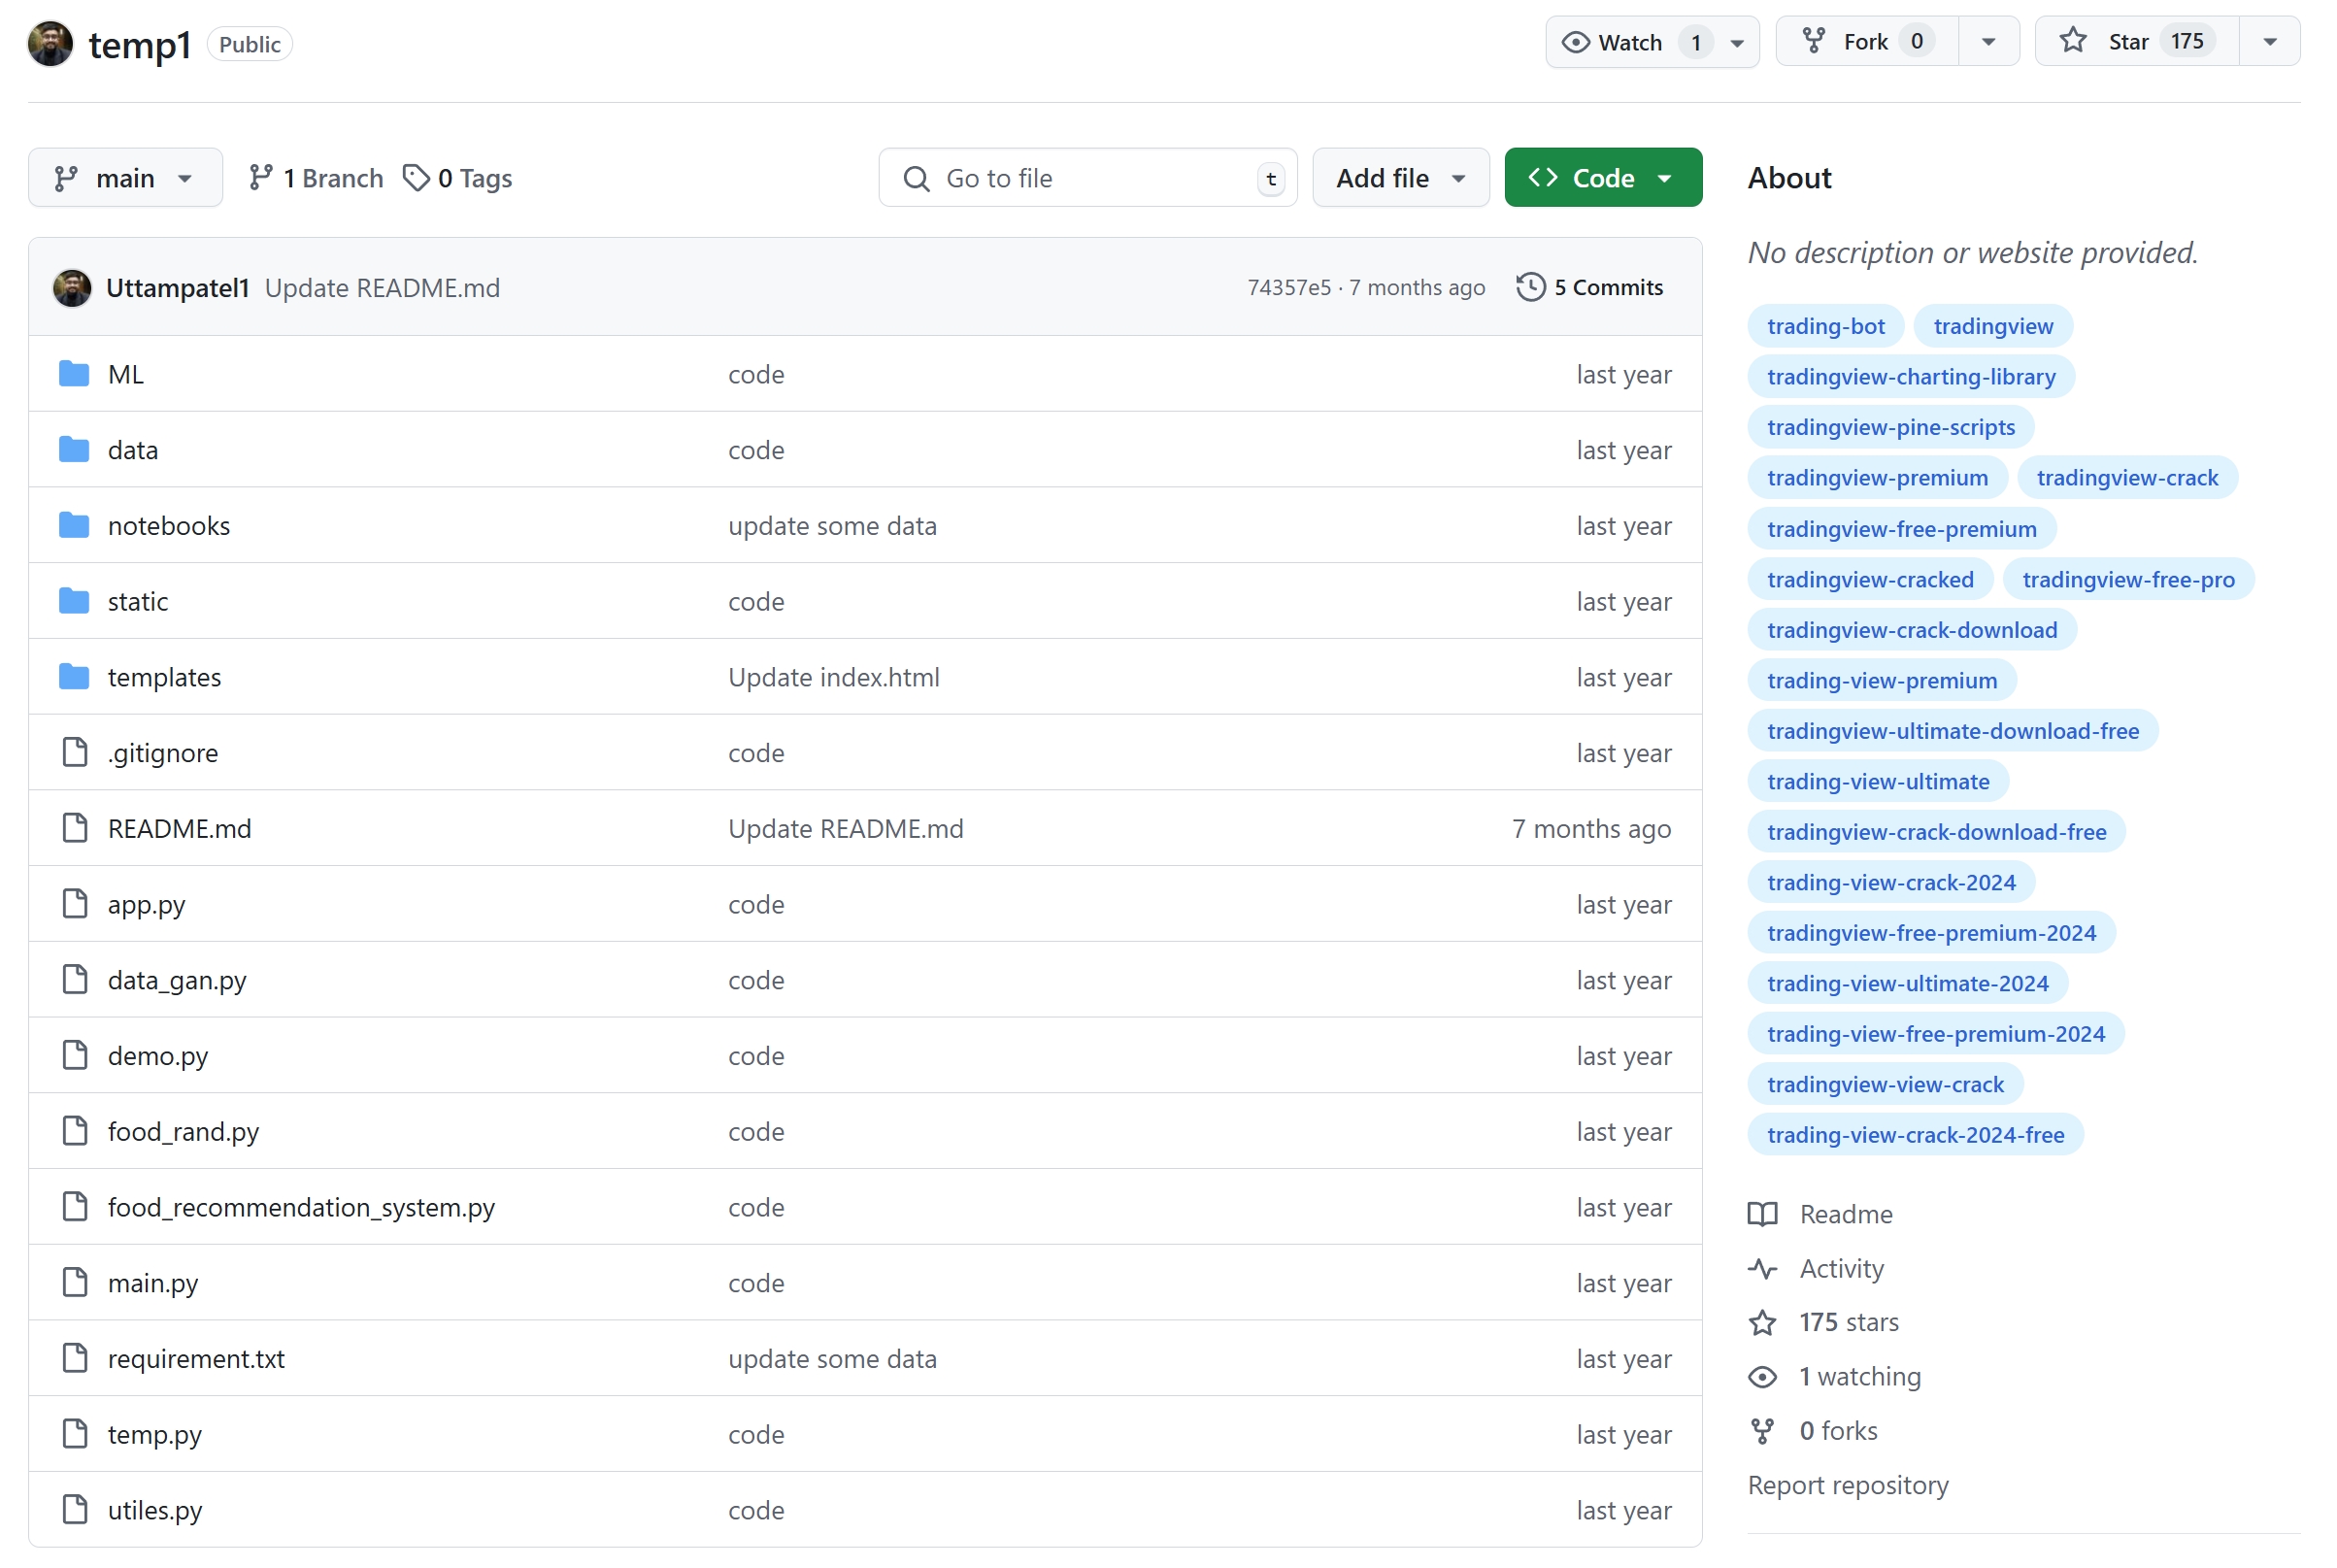This screenshot has width=2337, height=1568.
Task: Select the tradingview-crack topic tag
Action: (x=2127, y=478)
